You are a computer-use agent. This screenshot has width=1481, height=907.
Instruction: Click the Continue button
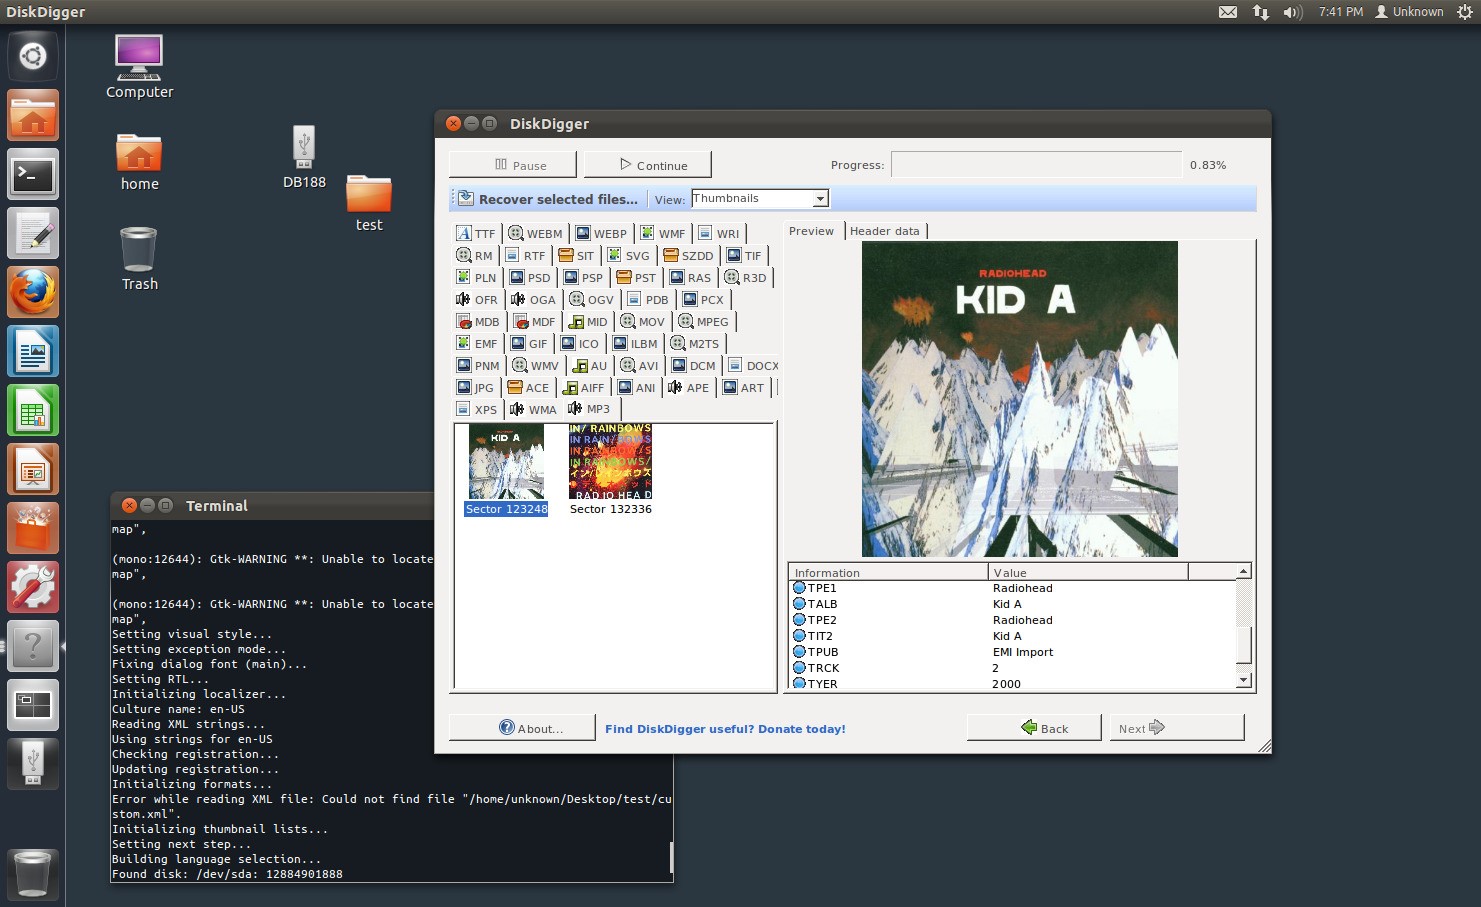pos(648,165)
